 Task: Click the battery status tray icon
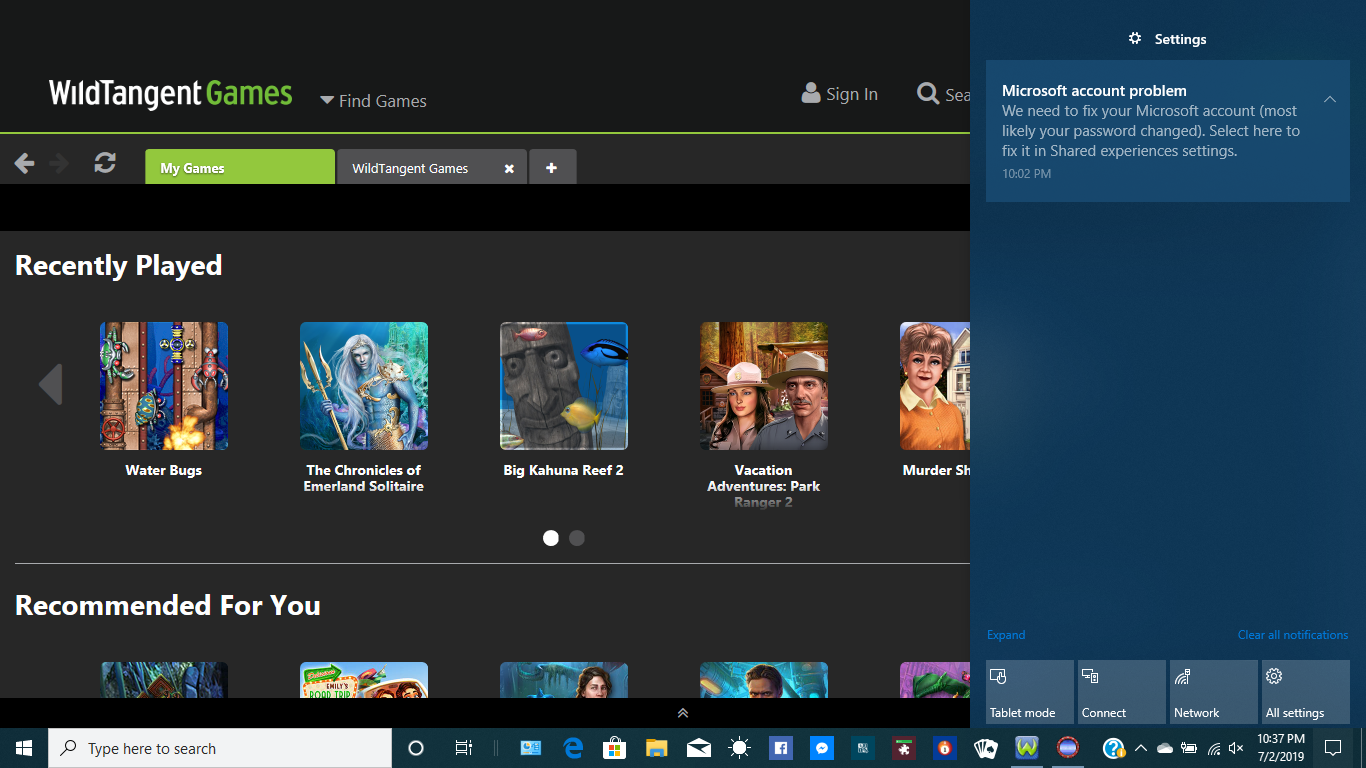click(1189, 748)
